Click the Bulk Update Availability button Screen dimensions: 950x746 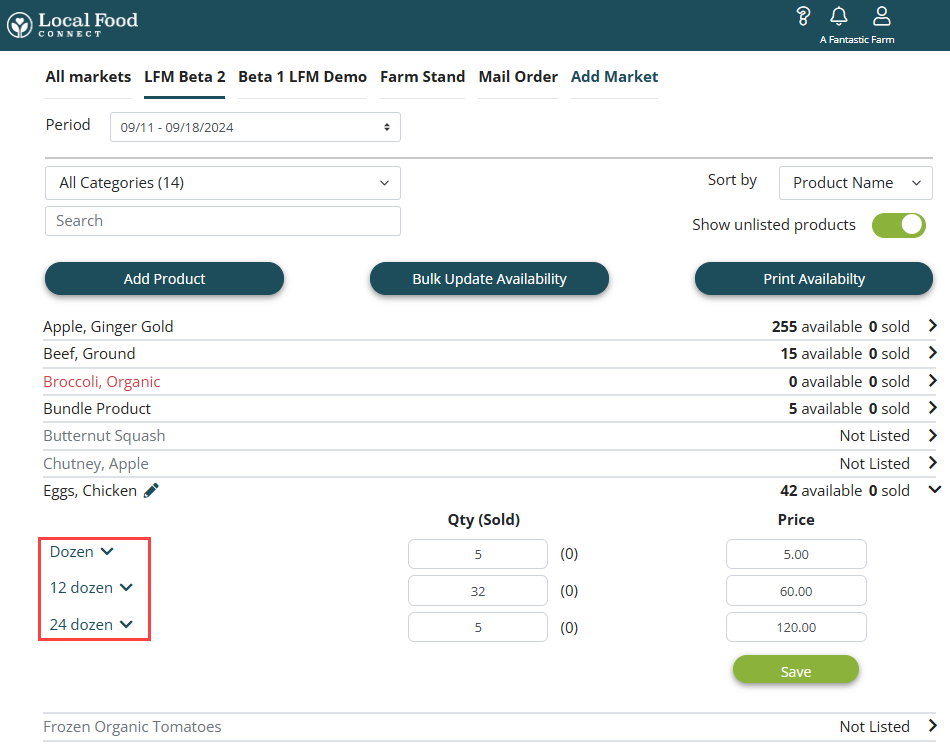[489, 279]
